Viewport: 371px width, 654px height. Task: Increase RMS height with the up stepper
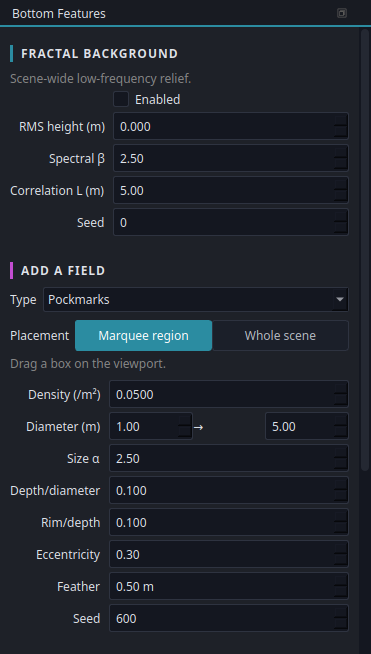click(x=341, y=120)
